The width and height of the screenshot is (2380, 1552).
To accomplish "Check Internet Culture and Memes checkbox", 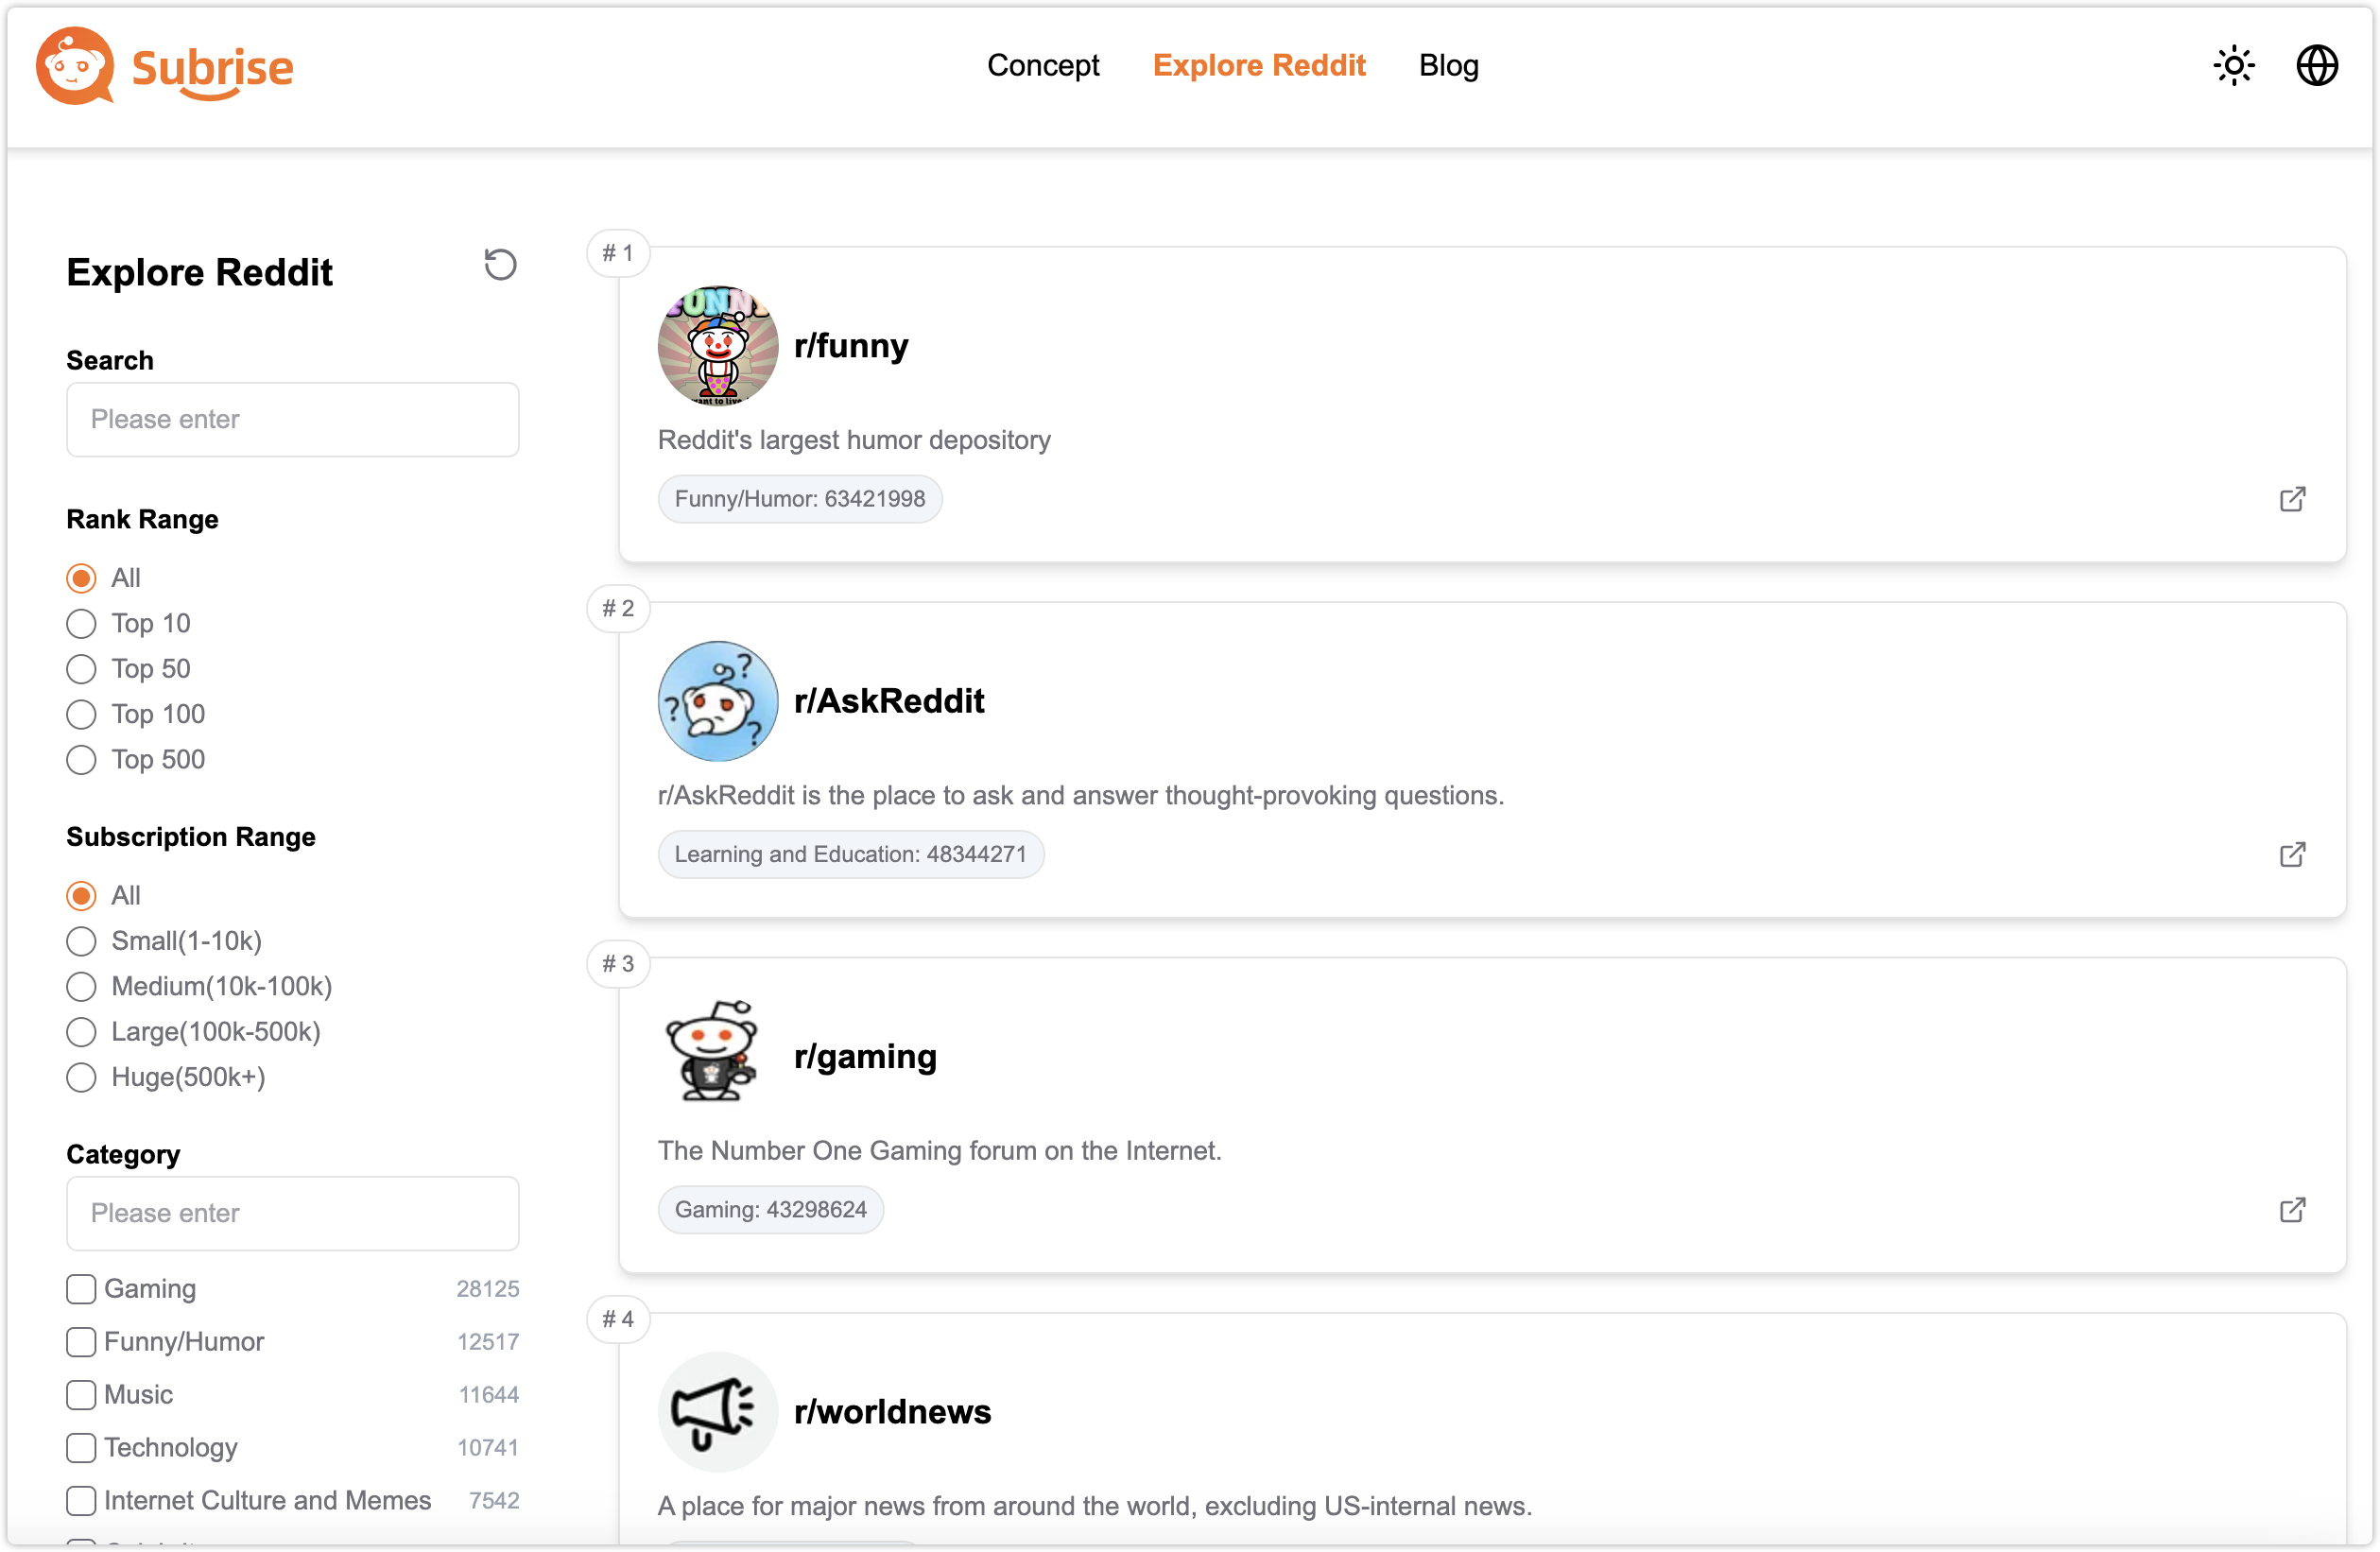I will click(81, 1500).
